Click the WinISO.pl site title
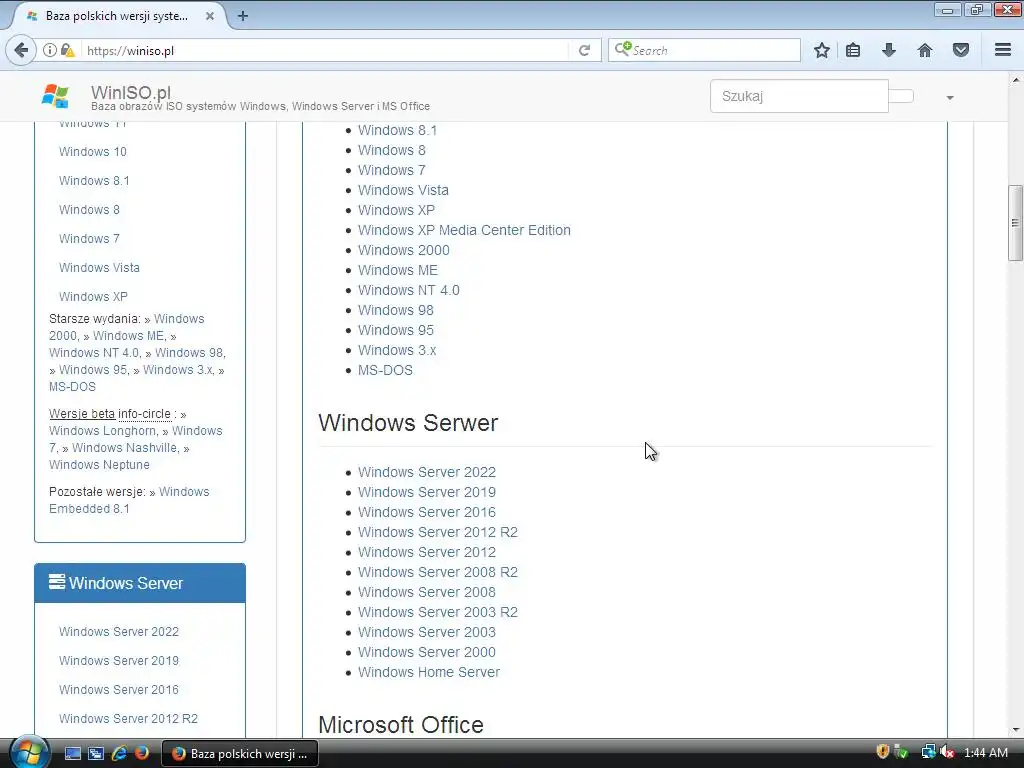 (131, 93)
